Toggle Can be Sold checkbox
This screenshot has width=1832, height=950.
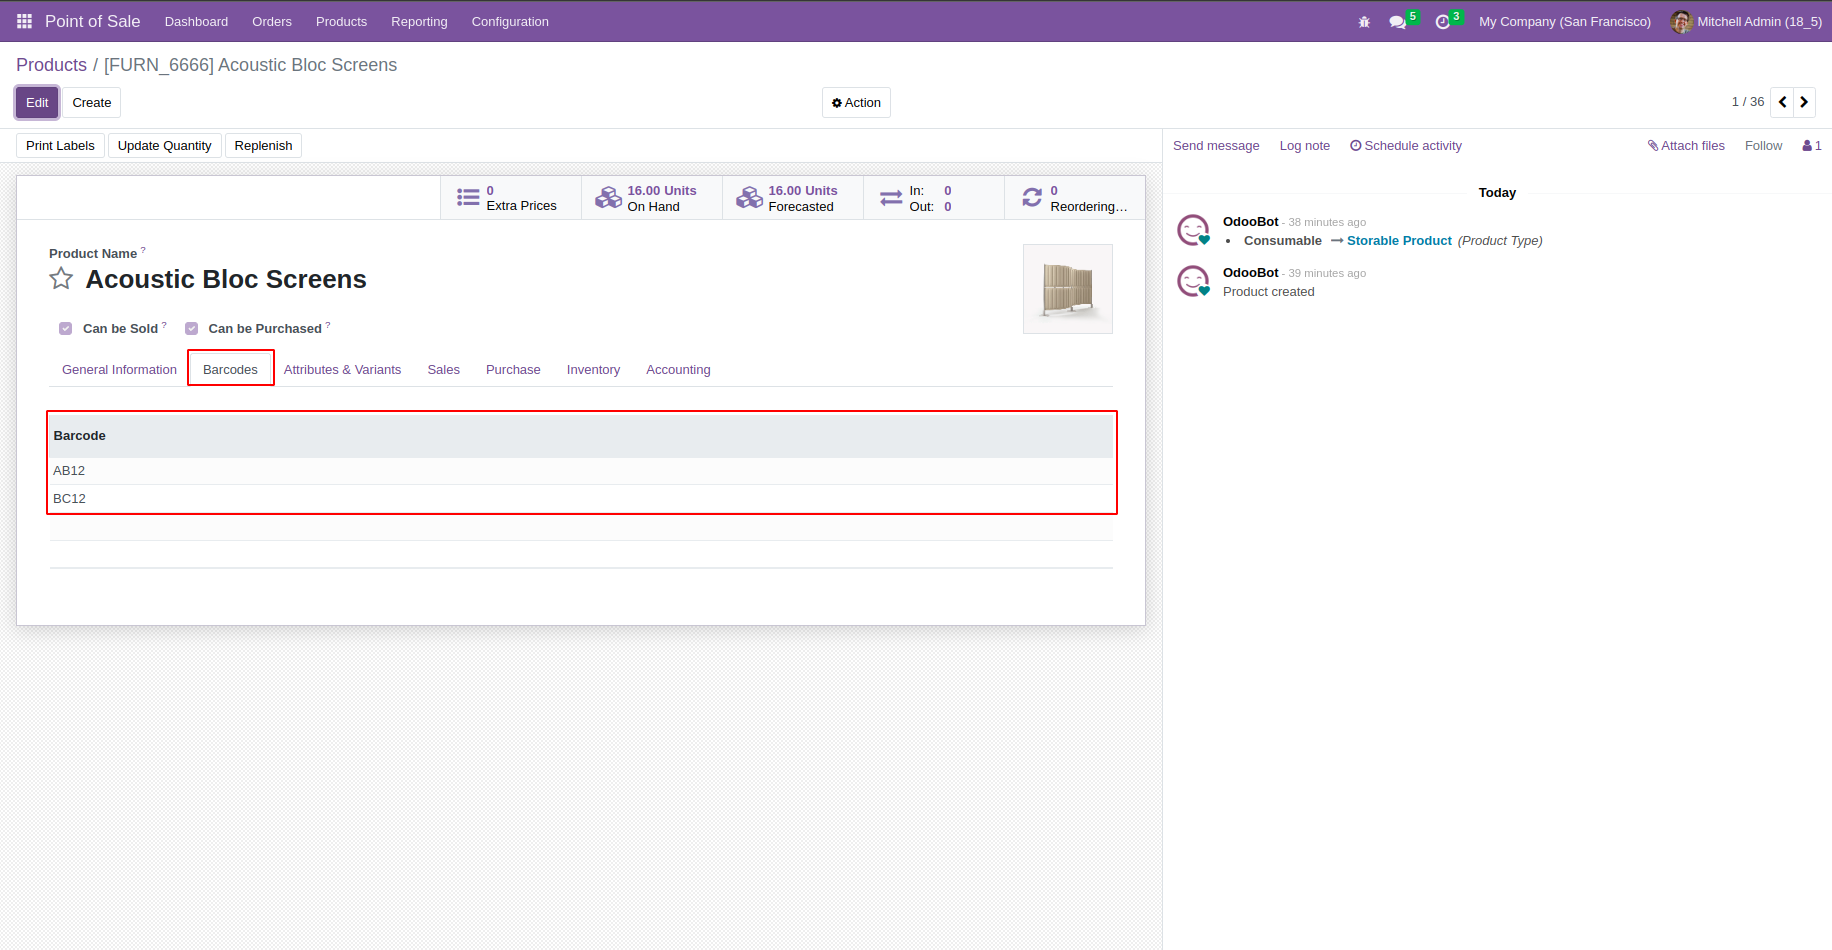[66, 329]
